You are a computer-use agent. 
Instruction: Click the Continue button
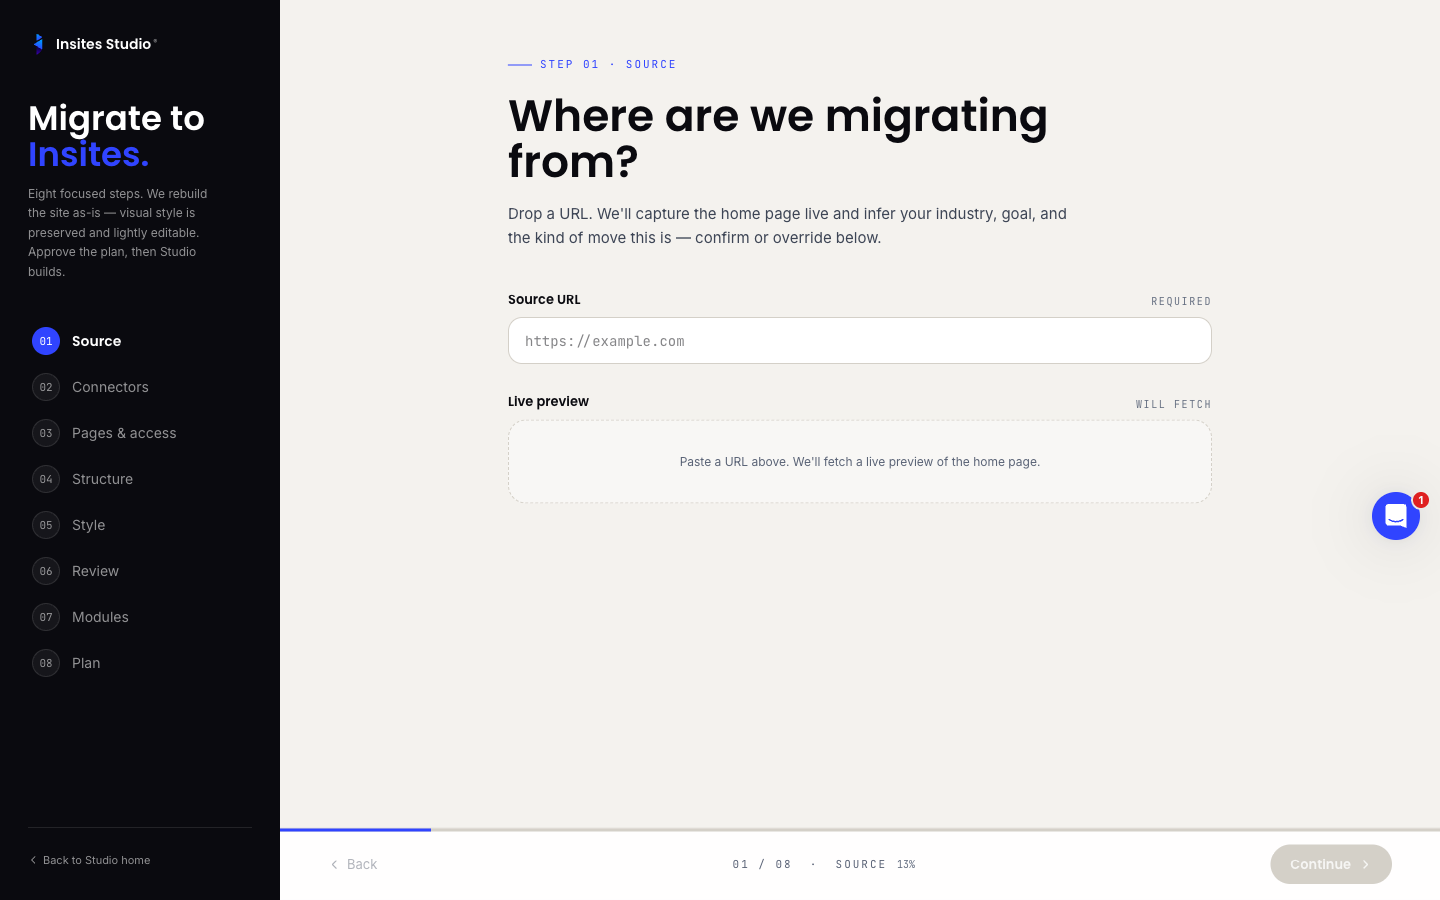(1330, 864)
